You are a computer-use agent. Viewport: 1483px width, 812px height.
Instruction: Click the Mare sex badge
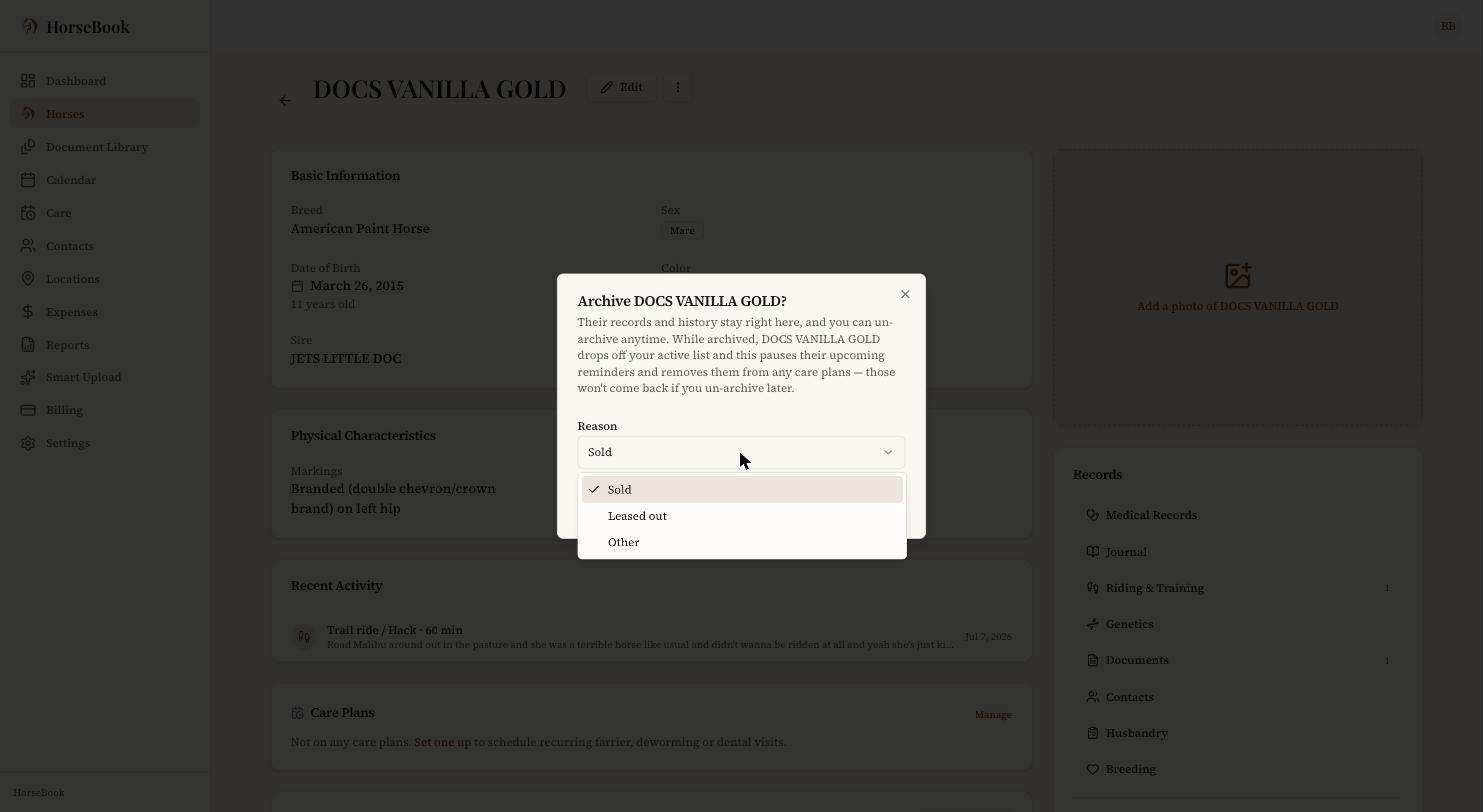(x=682, y=231)
